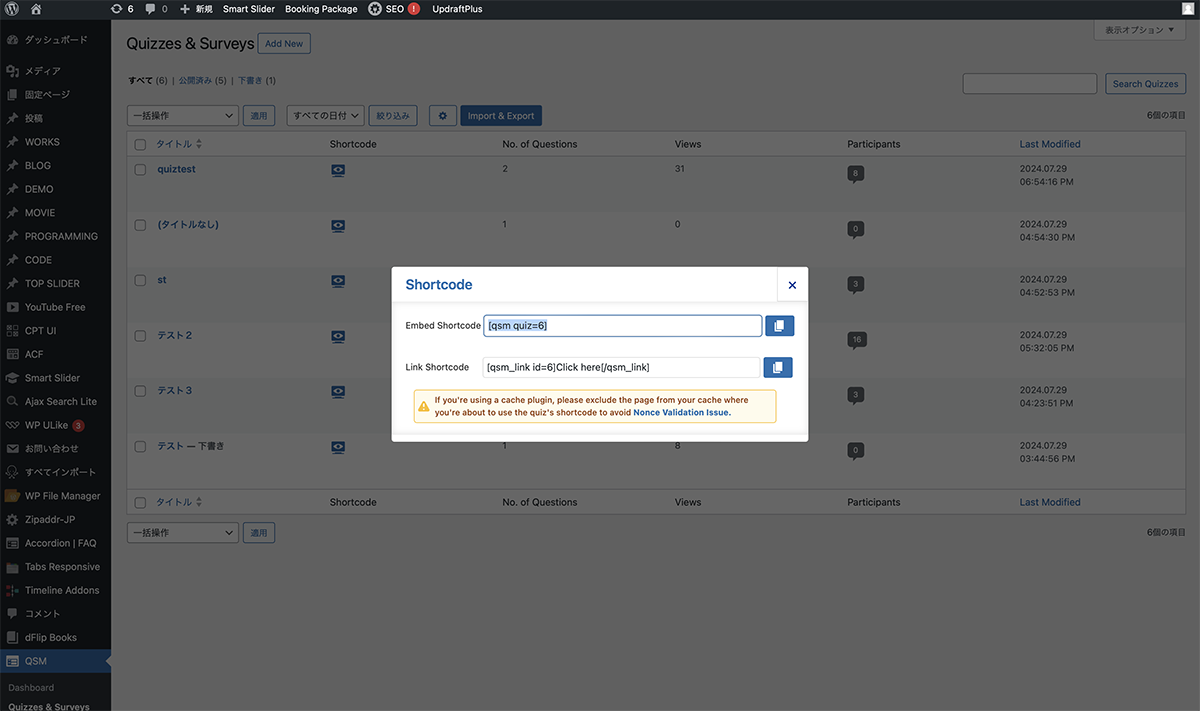1200x711 pixels.
Task: Copy the Link Shortcode to clipboard
Action: click(777, 368)
